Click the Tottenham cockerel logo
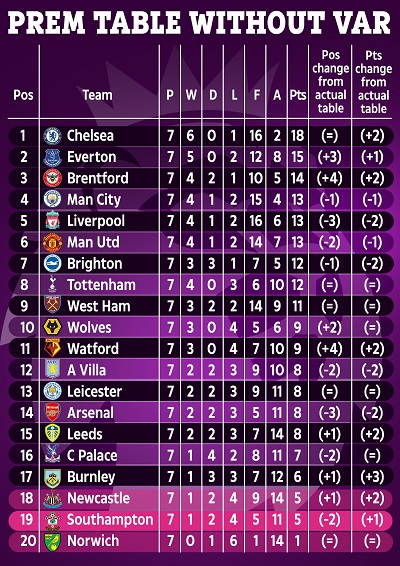 (x=52, y=285)
